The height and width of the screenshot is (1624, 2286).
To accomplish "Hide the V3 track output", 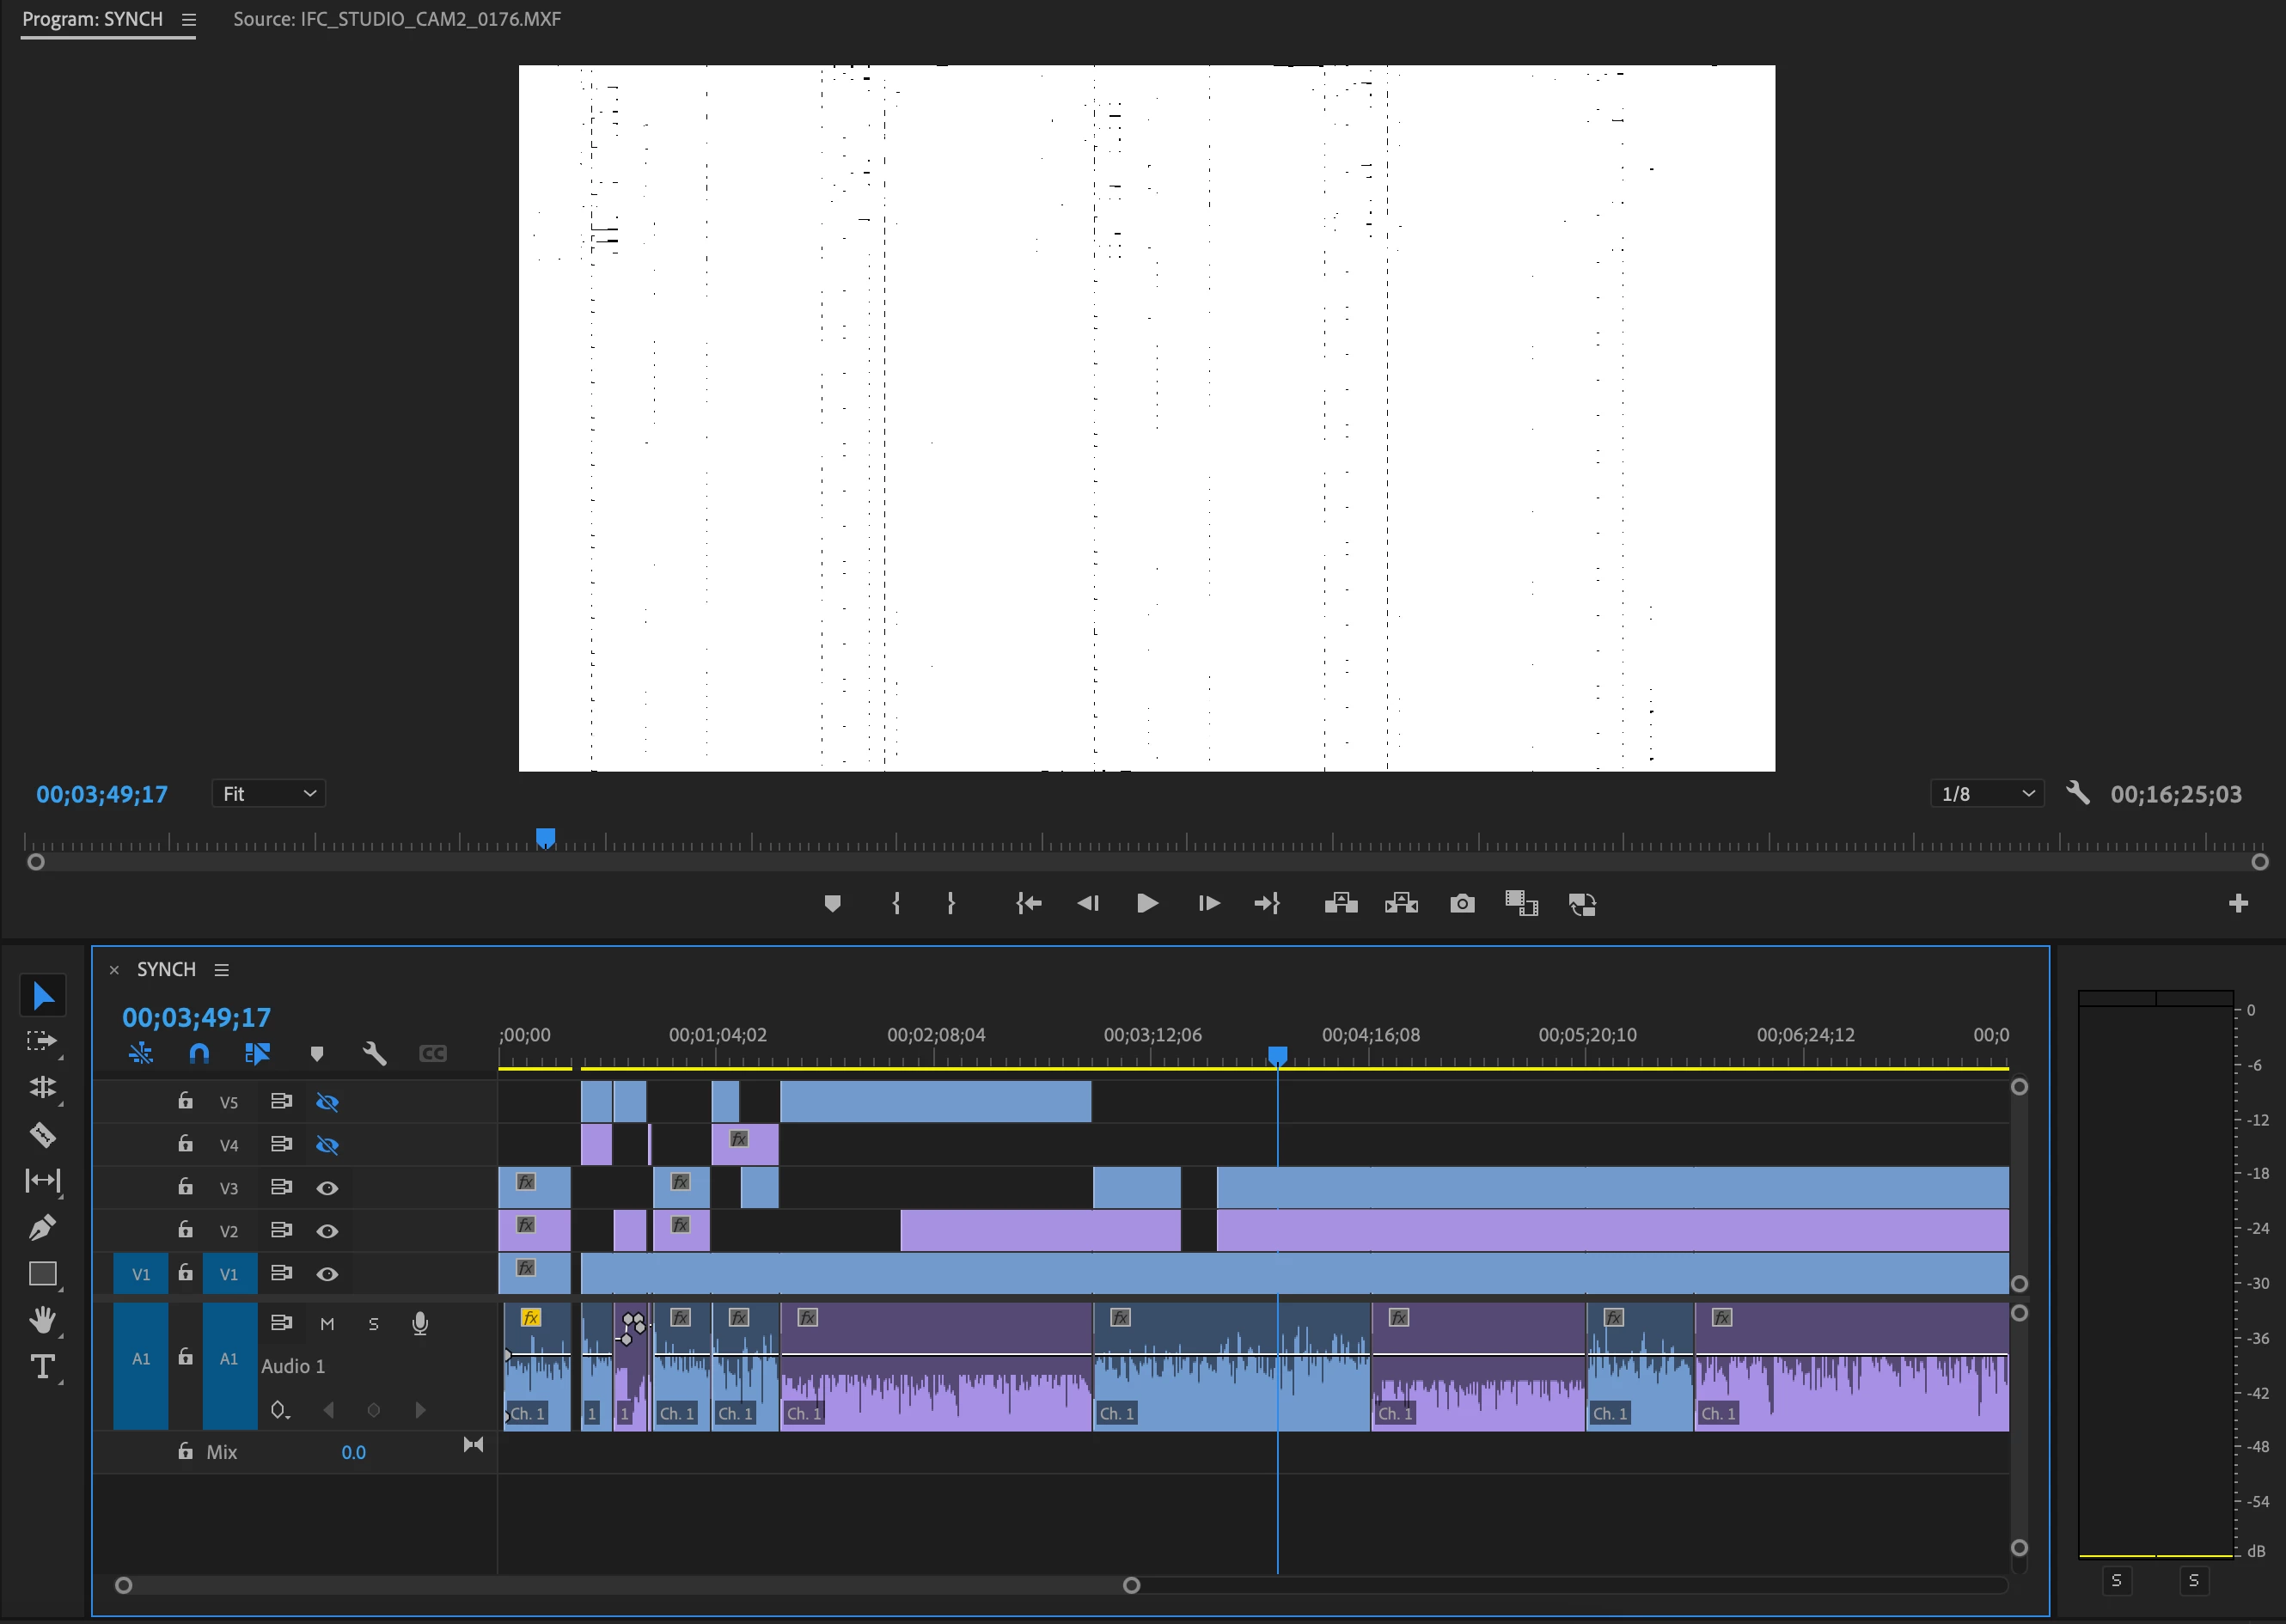I will tap(327, 1188).
